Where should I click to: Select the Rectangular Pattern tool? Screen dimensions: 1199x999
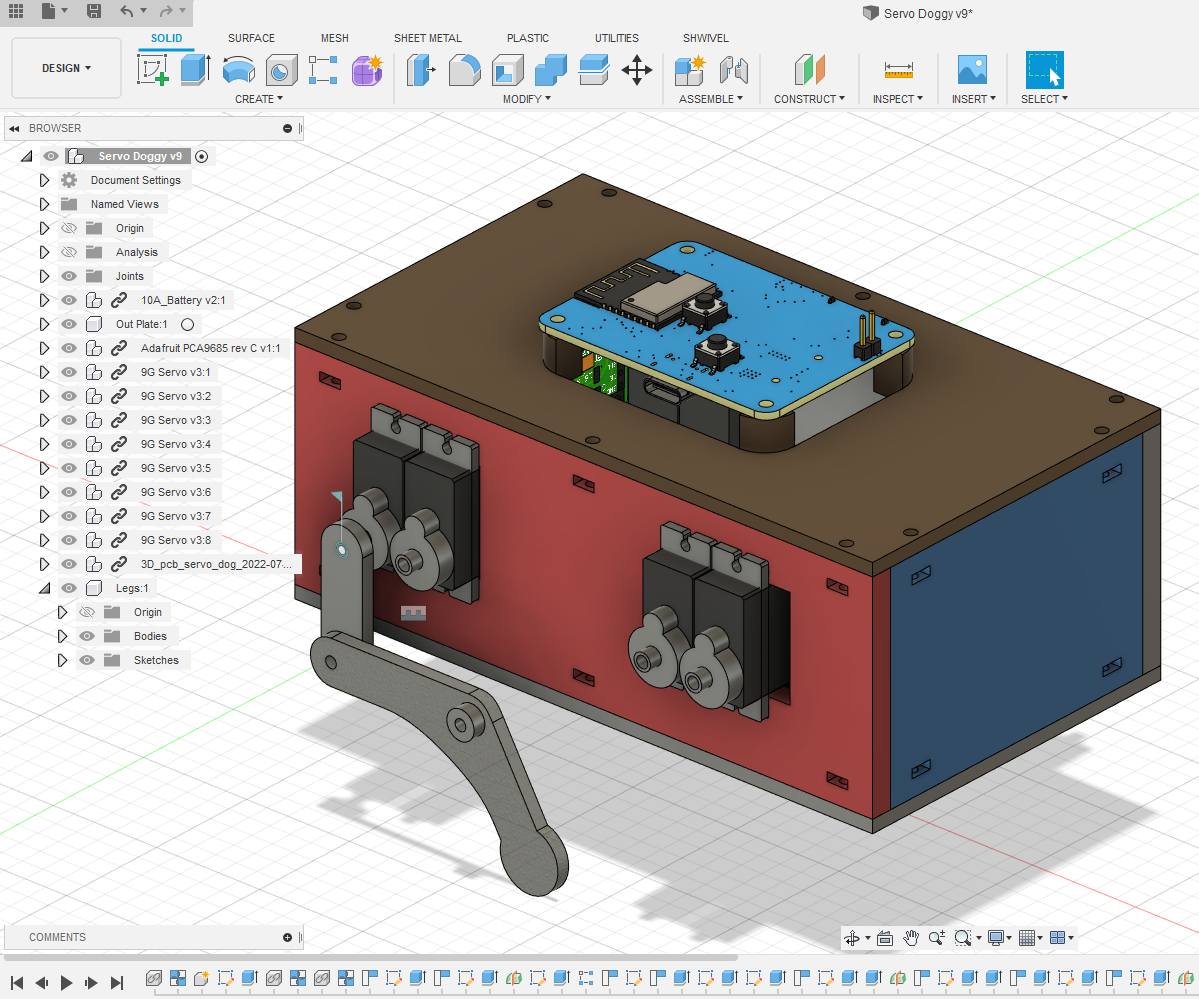click(323, 70)
